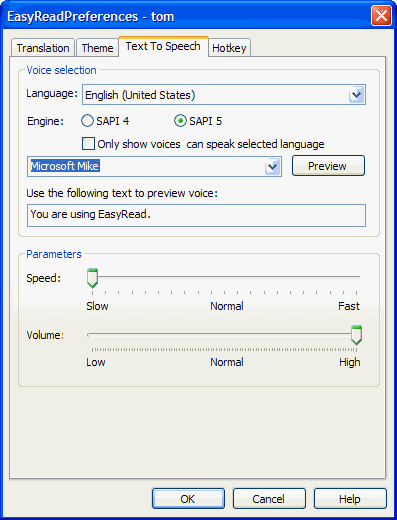397x520 pixels.
Task: Click the Cancel button
Action: pyautogui.click(x=269, y=499)
